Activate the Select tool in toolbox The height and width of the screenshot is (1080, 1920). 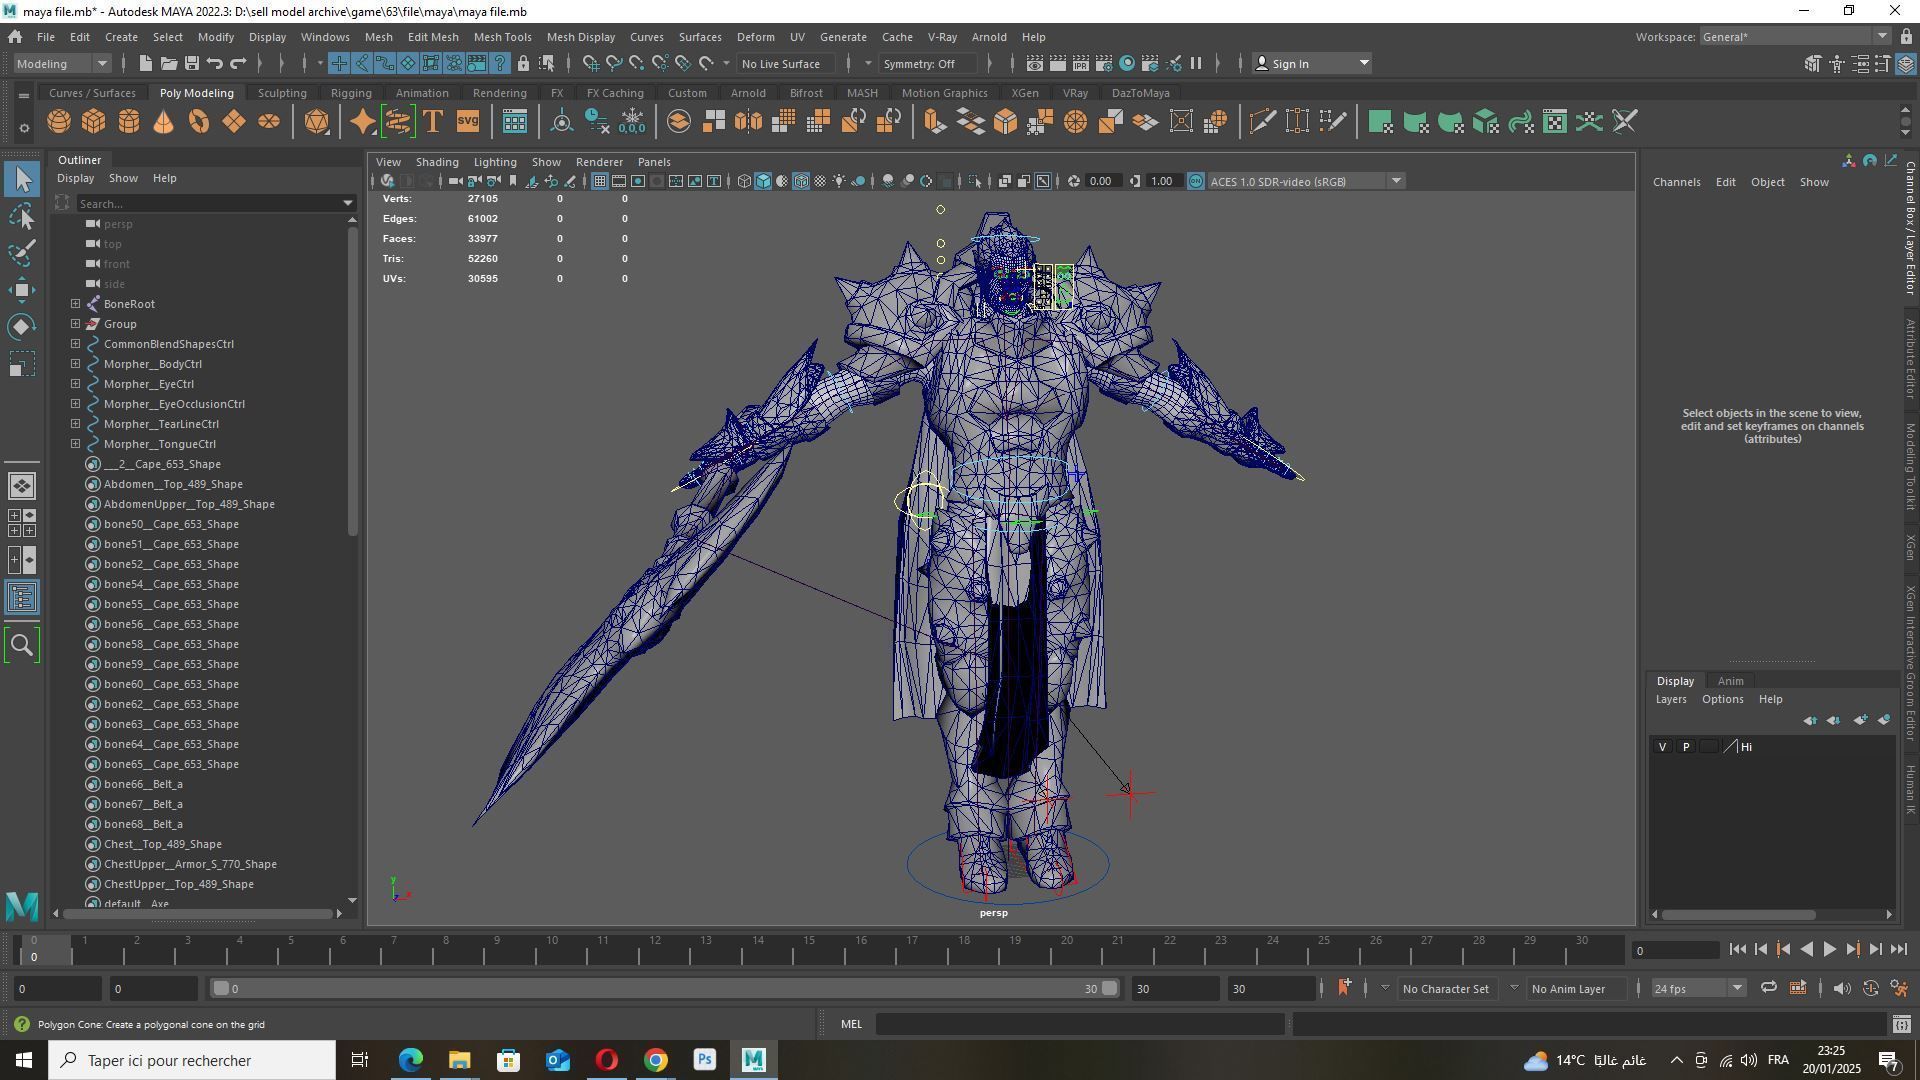coord(22,179)
